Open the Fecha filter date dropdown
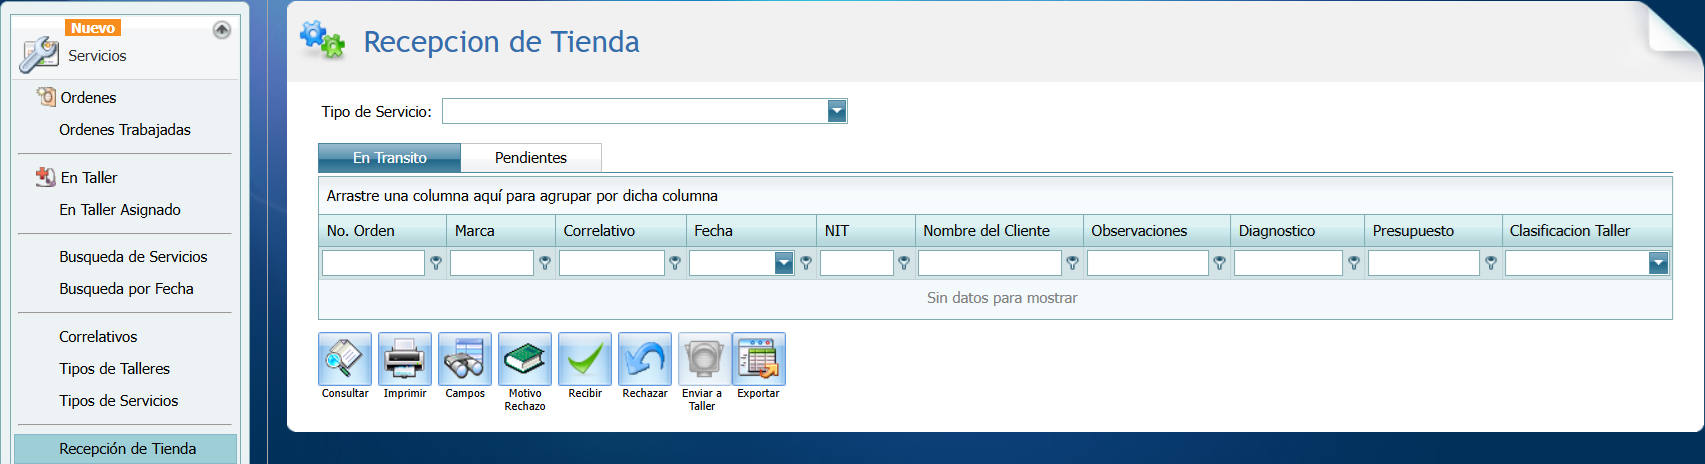 (784, 263)
